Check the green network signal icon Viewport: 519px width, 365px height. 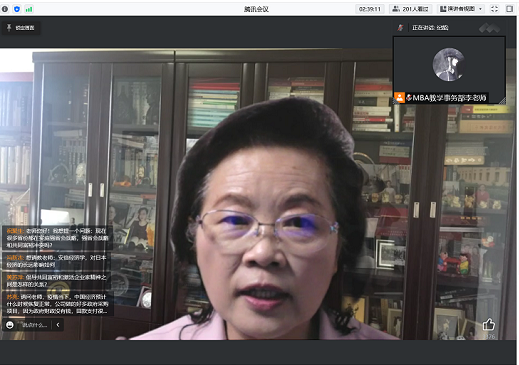click(x=29, y=9)
